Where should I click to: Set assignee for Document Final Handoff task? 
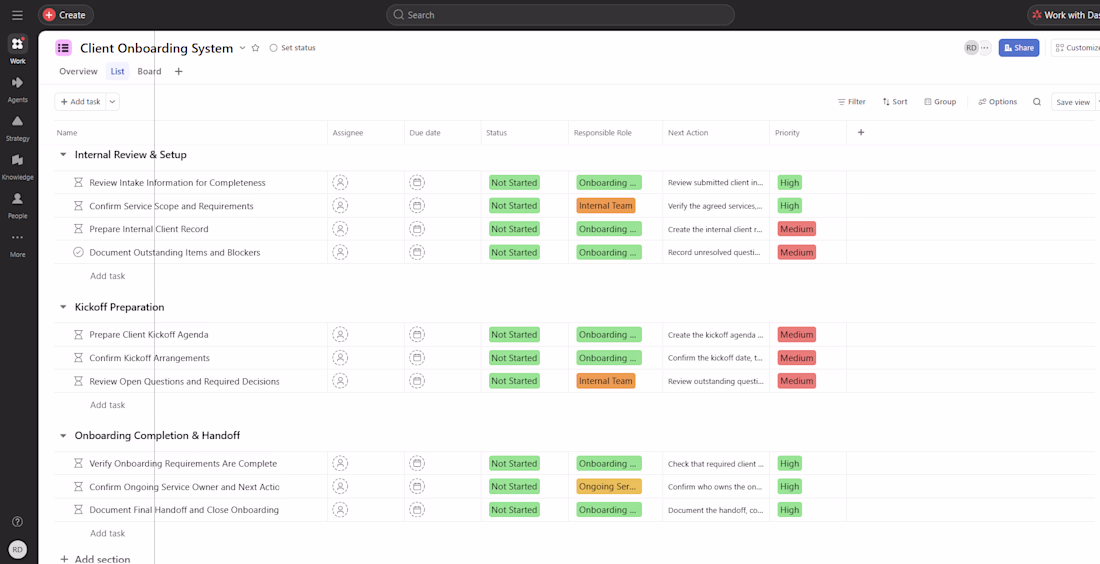340,510
